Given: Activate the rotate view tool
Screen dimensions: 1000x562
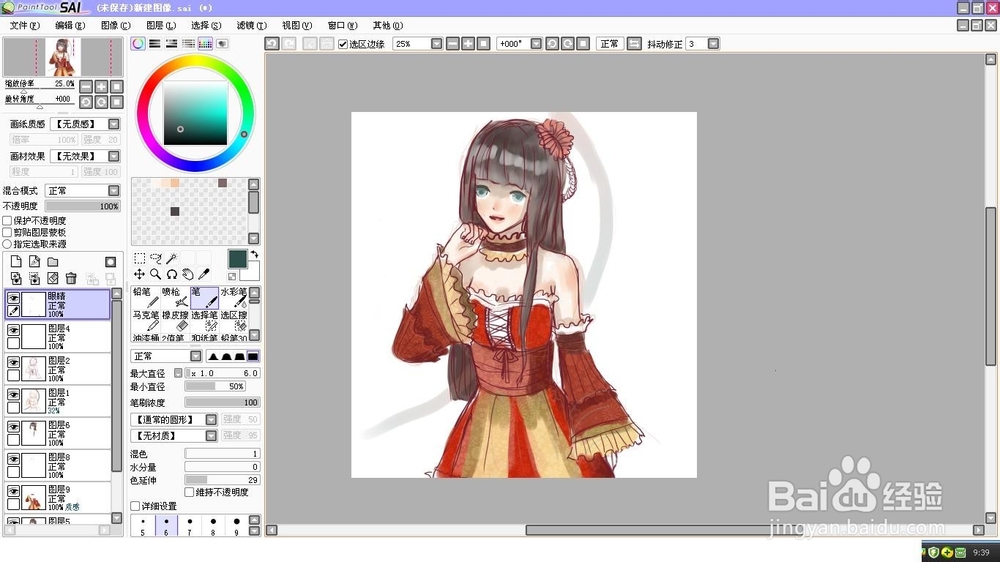Looking at the screenshot, I should tap(172, 274).
